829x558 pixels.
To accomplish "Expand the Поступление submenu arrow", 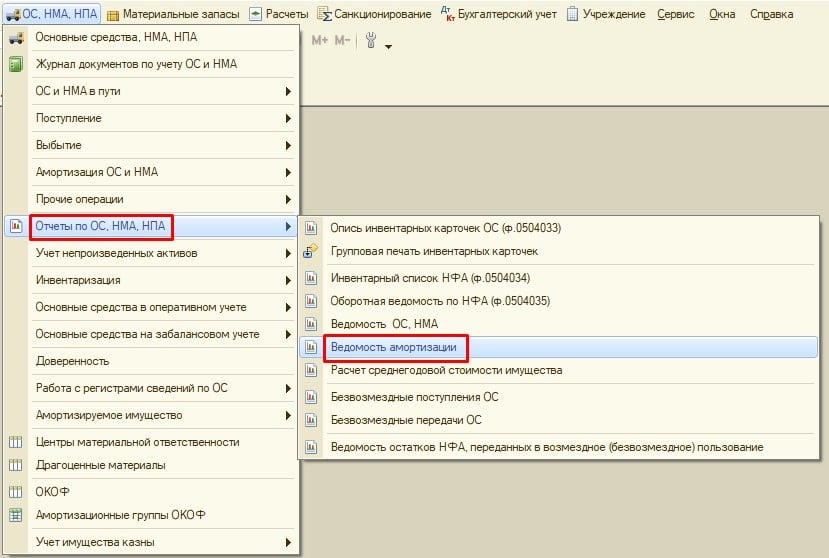I will coord(288,118).
